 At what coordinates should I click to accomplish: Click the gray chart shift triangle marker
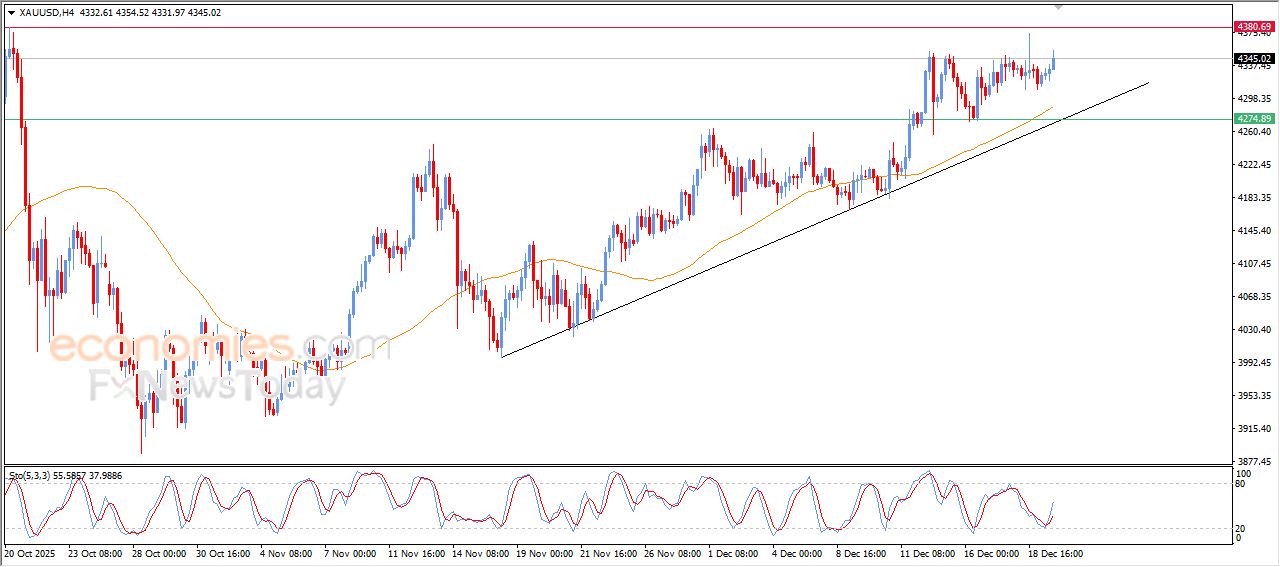(x=1059, y=6)
